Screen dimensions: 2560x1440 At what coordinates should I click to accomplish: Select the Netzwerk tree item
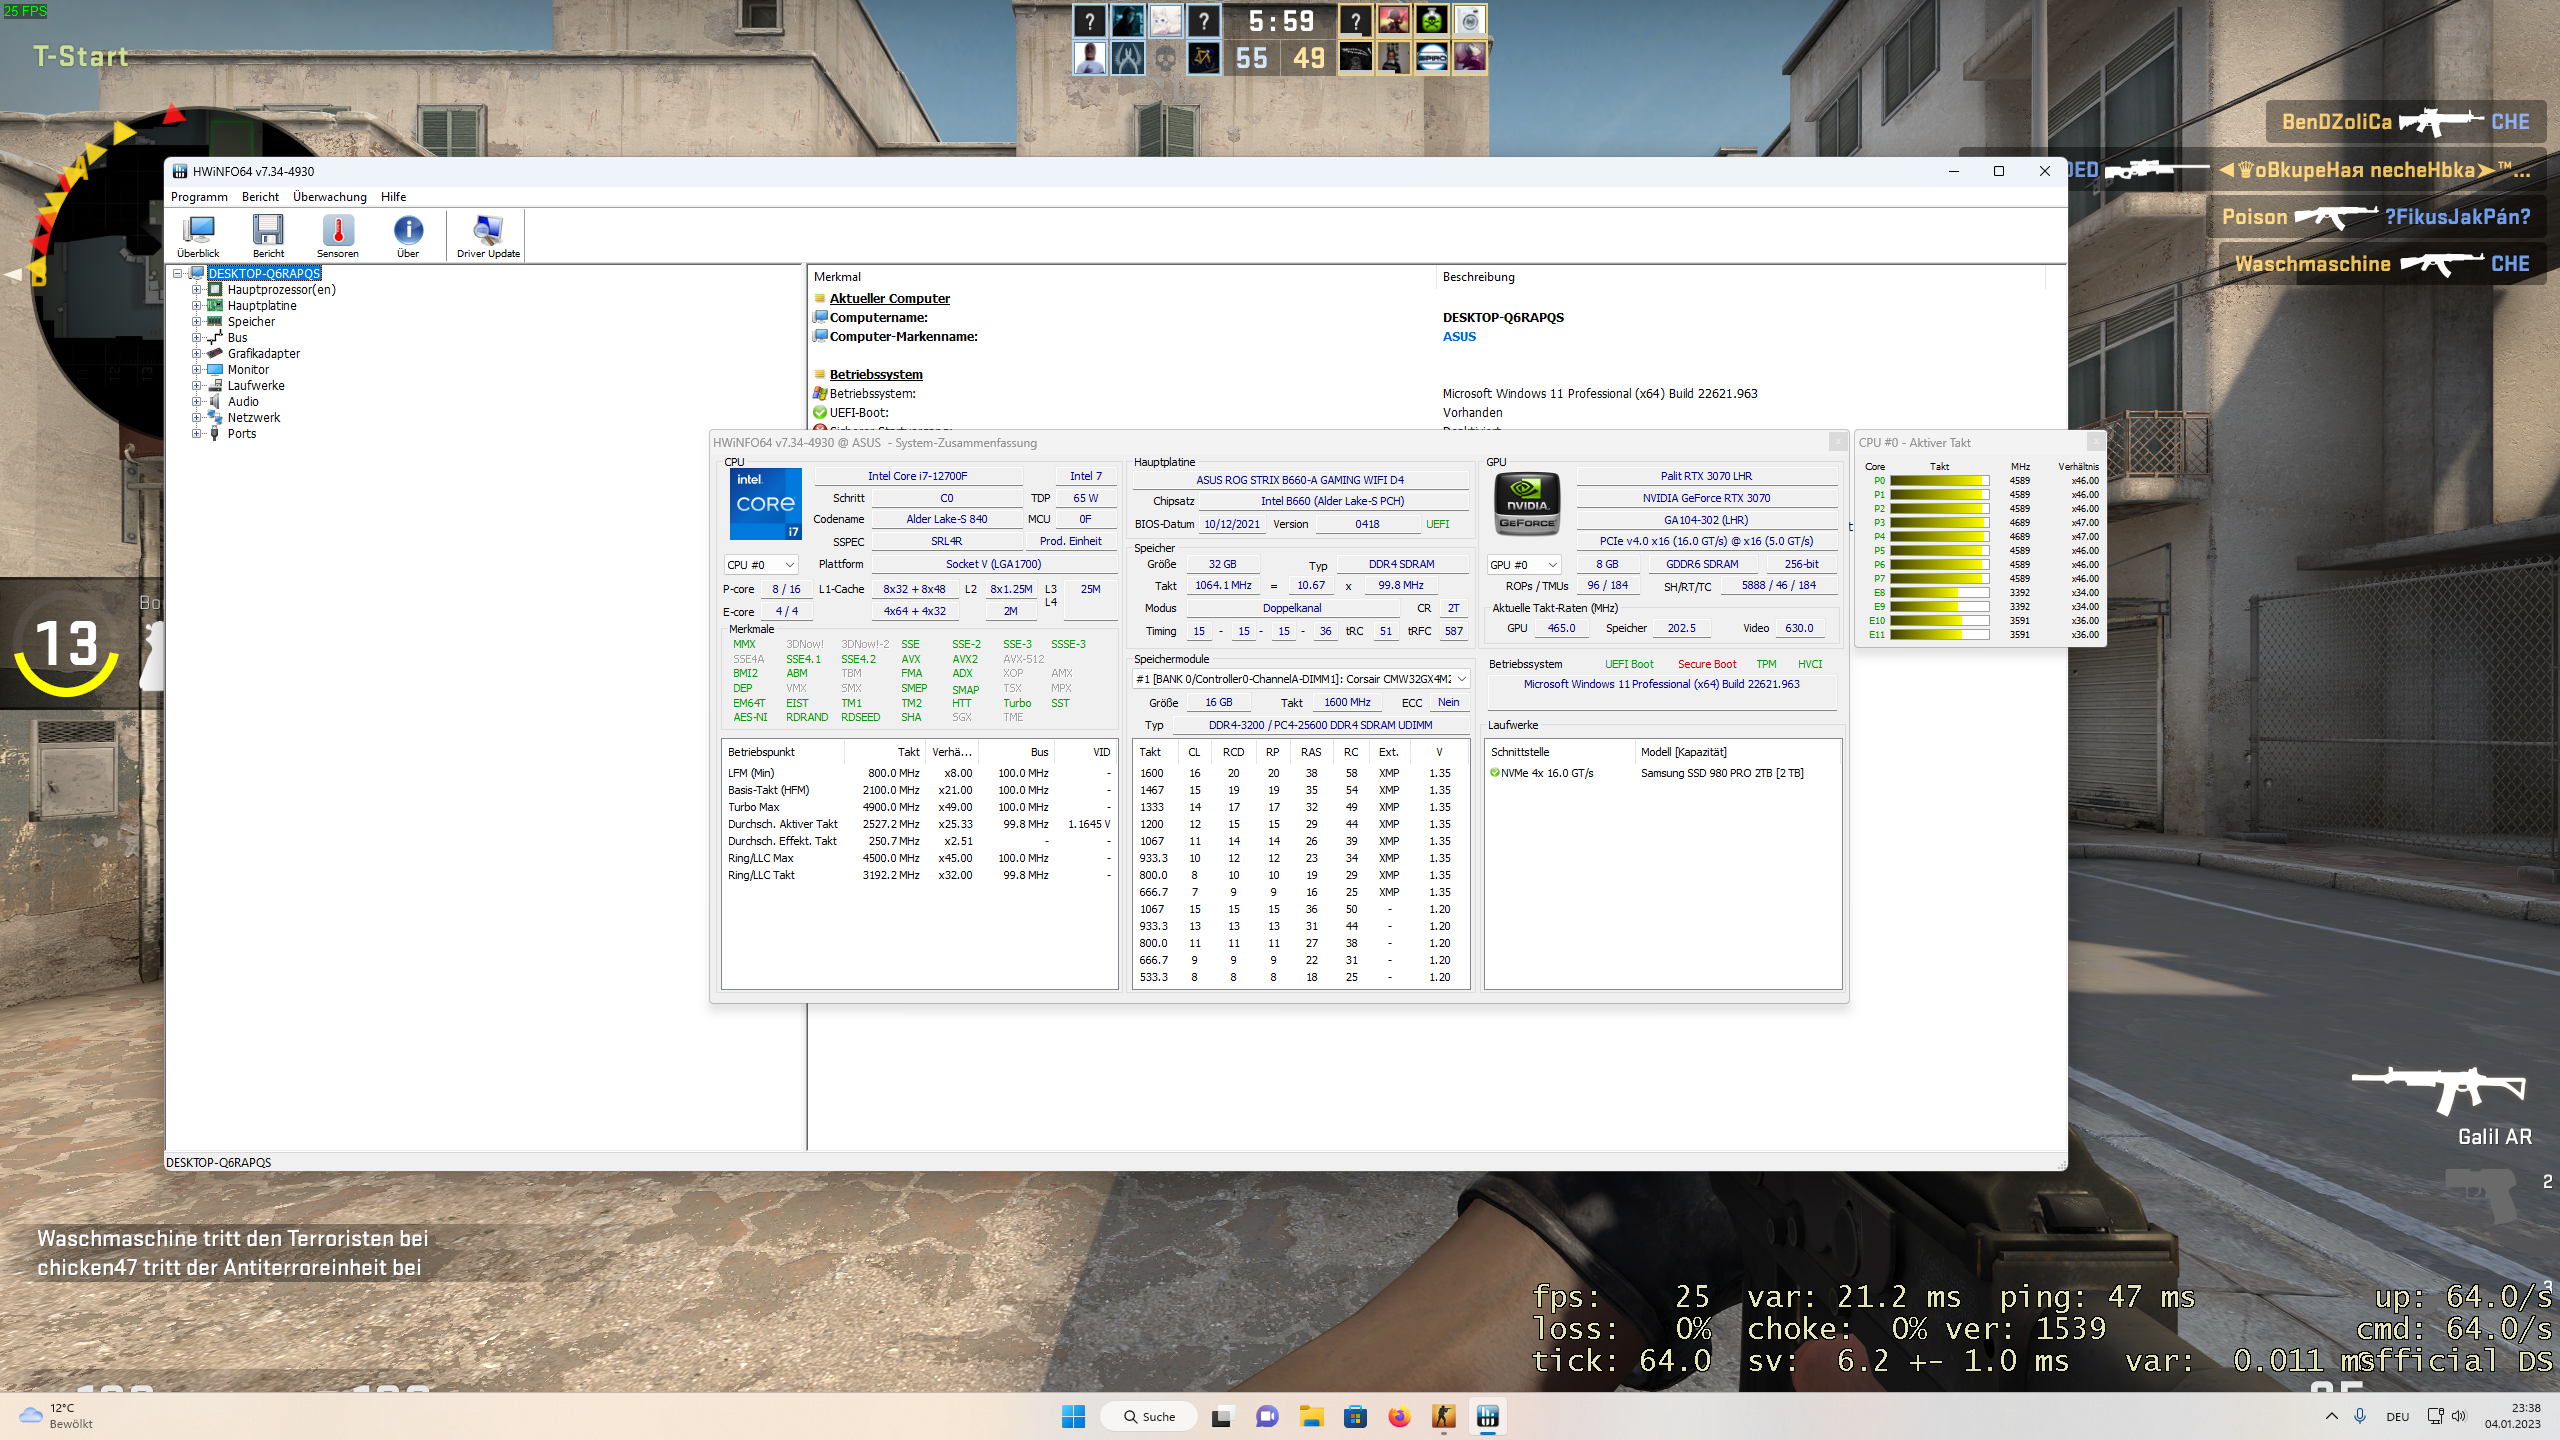click(253, 418)
